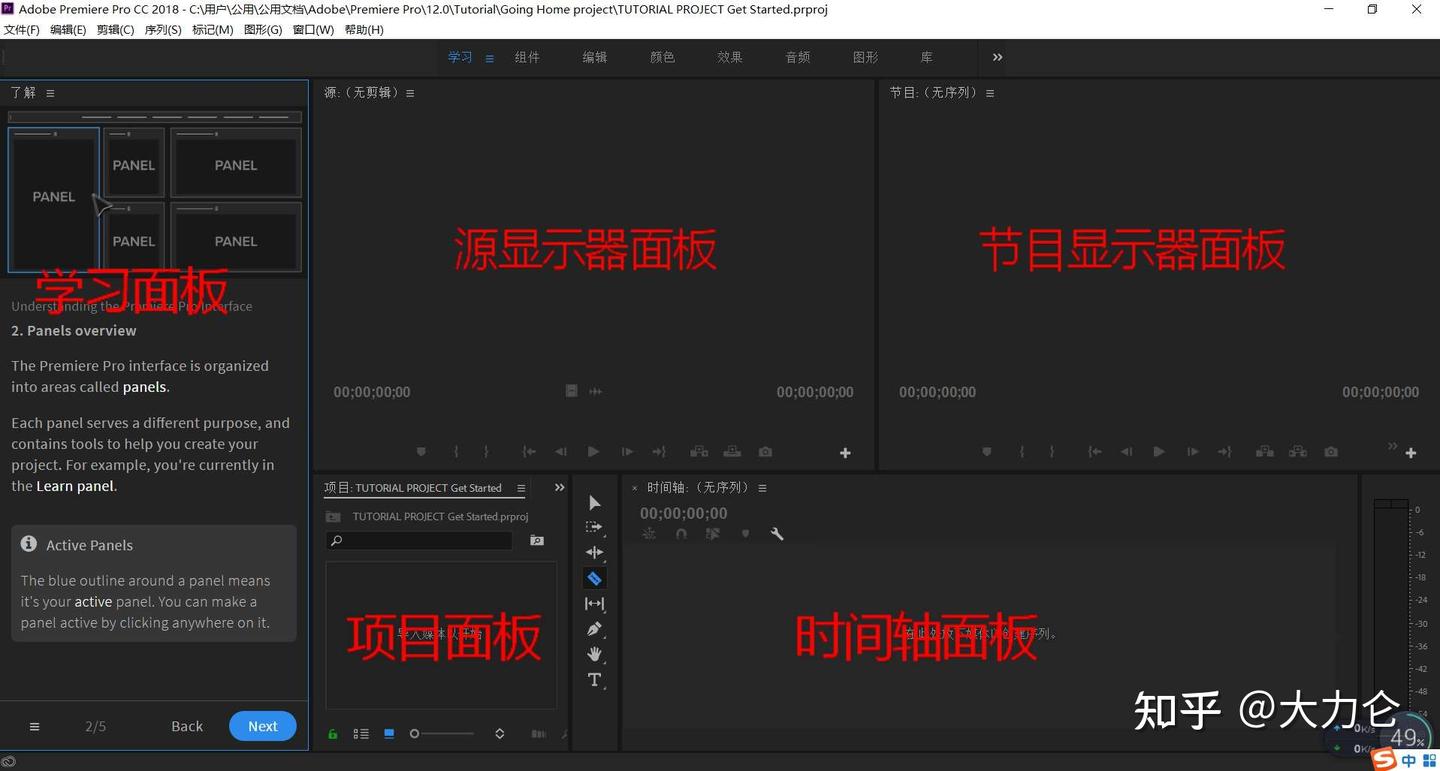Screen dimensions: 1440x771
Task: Close the Timeline panel tab
Action: (635, 488)
